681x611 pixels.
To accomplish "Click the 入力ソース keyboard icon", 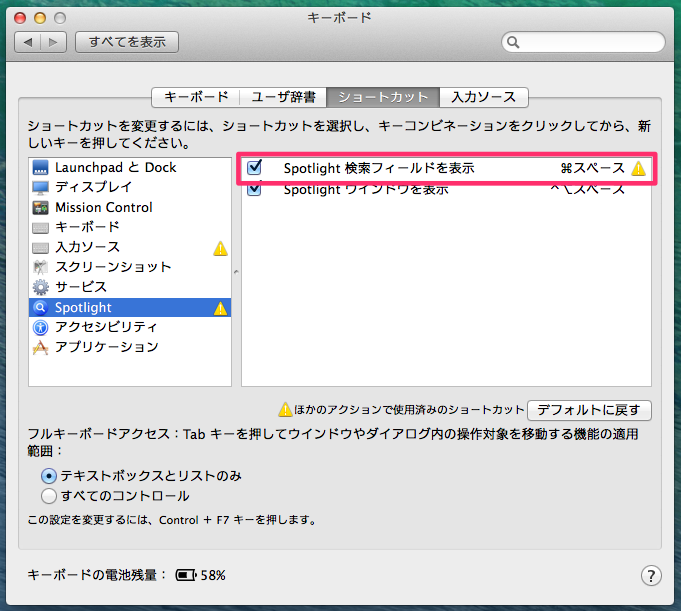I will click(x=40, y=248).
